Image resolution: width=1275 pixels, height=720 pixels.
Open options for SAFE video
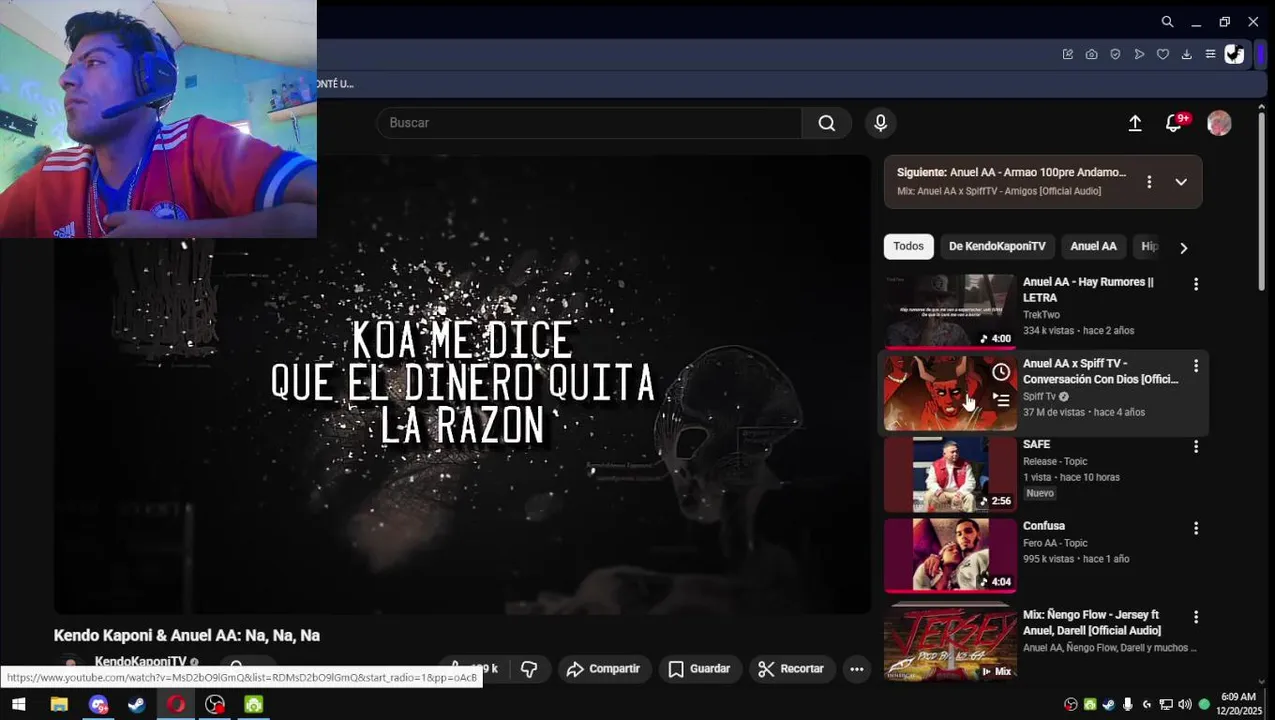1196,447
